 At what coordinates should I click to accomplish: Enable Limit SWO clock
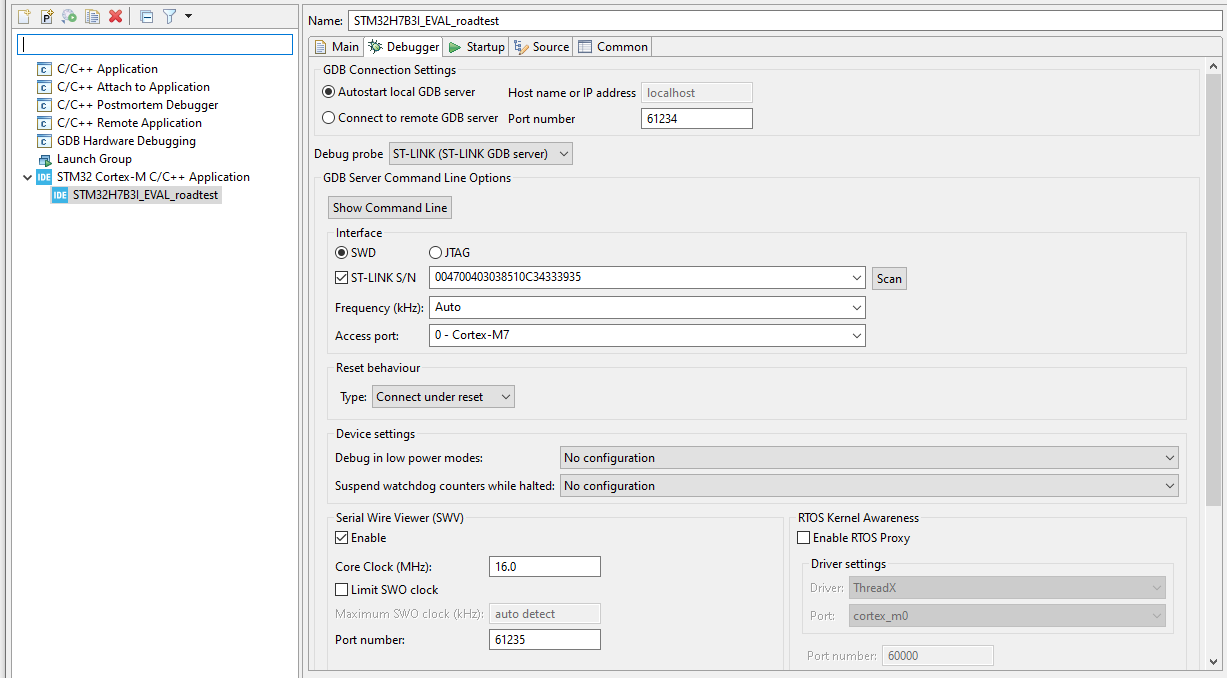tap(341, 589)
